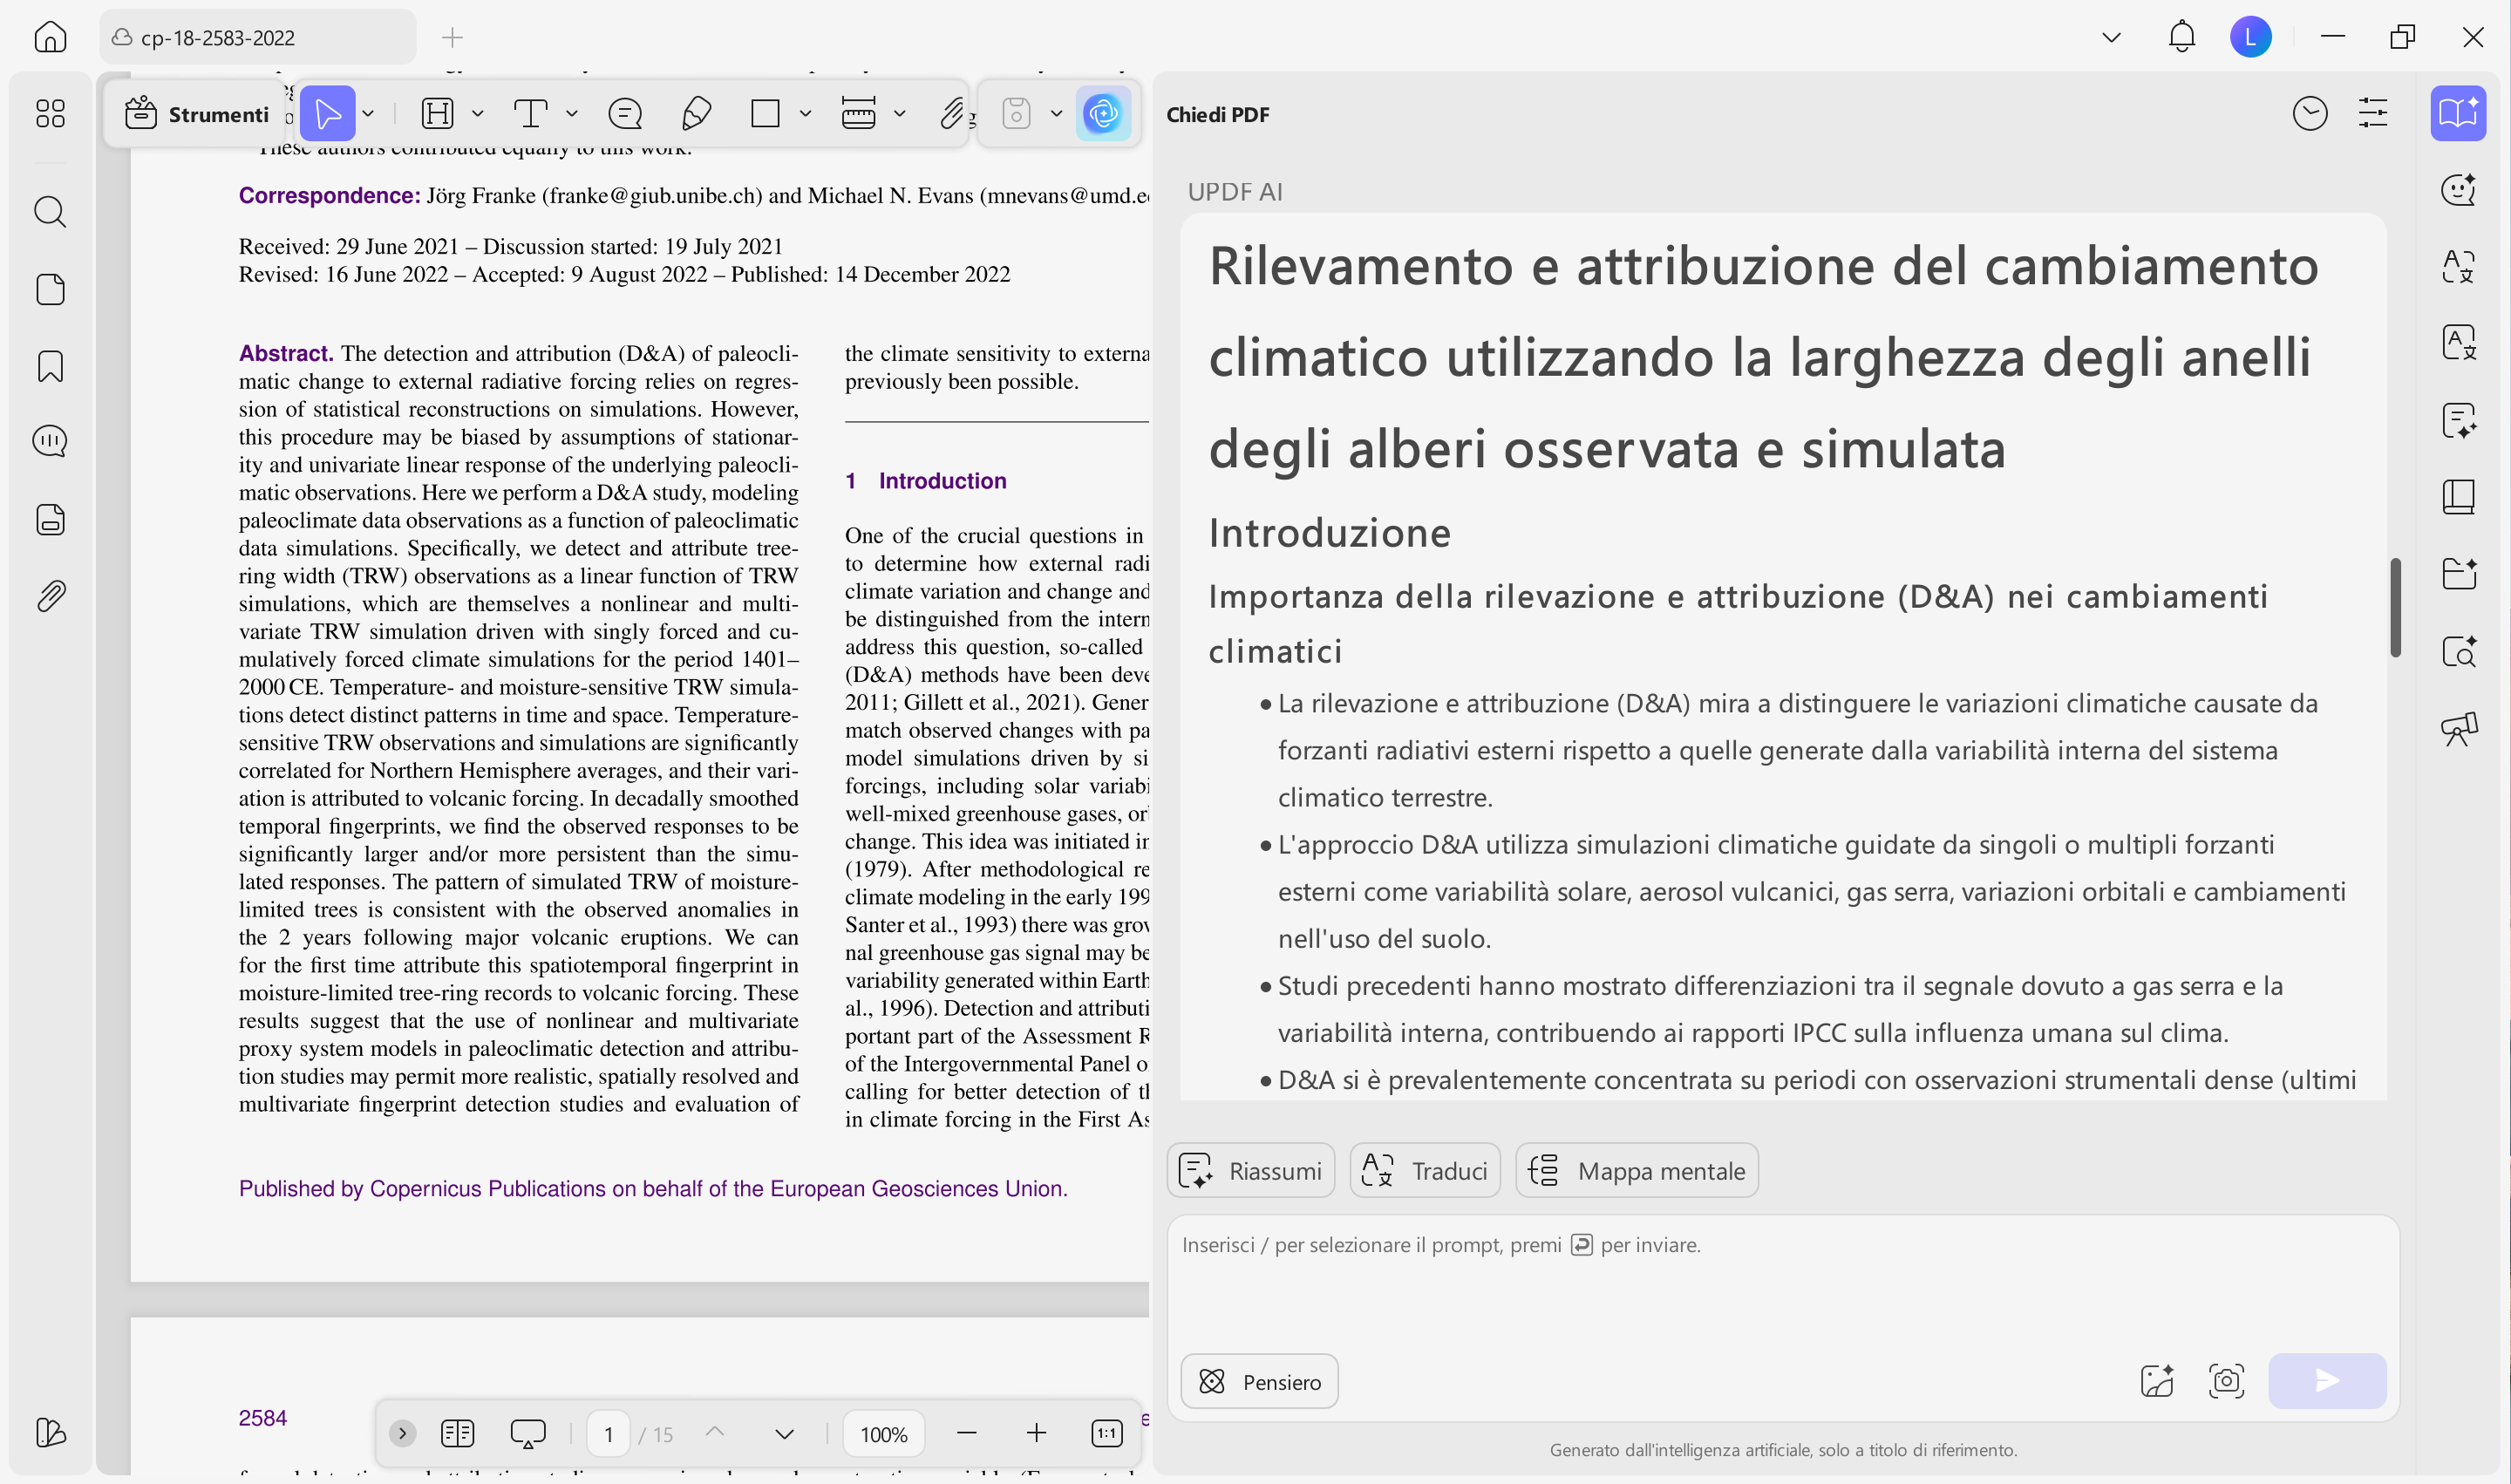Screen dimensions: 2511x1484
Task: Expand the selection tool dropdown arrow
Action: pos(369,114)
